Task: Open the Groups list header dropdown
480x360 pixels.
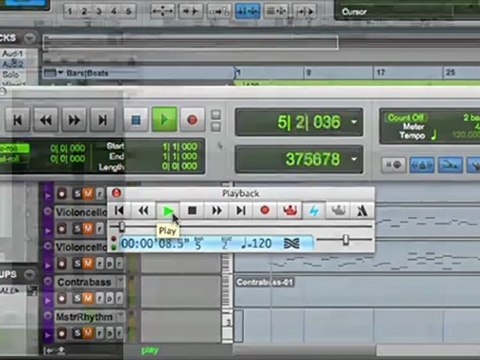Action: (30, 274)
